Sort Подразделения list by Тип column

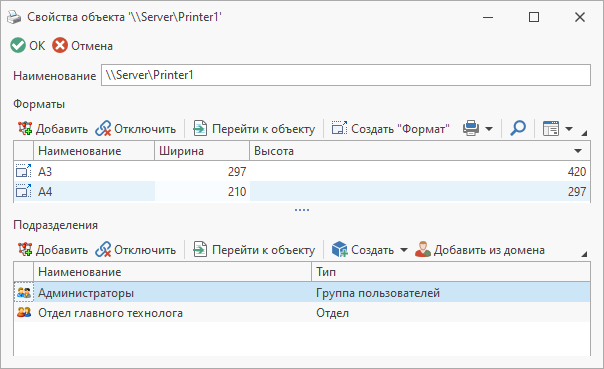(x=451, y=272)
